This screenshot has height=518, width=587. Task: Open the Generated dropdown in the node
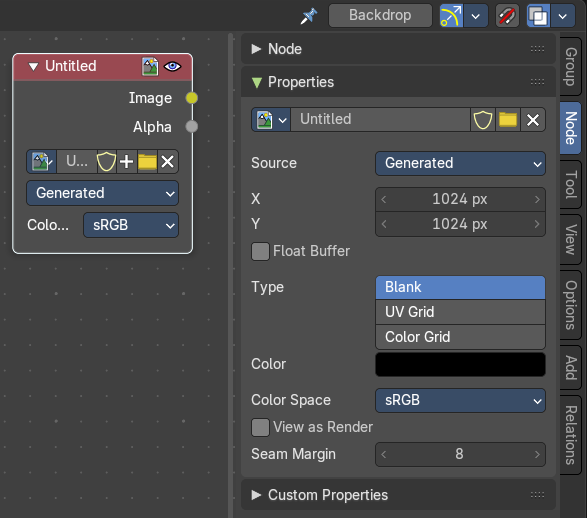[103, 193]
